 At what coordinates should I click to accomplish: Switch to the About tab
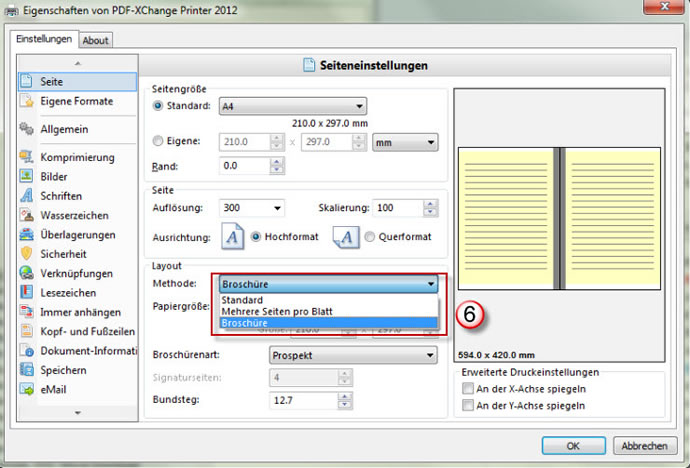pyautogui.click(x=95, y=40)
